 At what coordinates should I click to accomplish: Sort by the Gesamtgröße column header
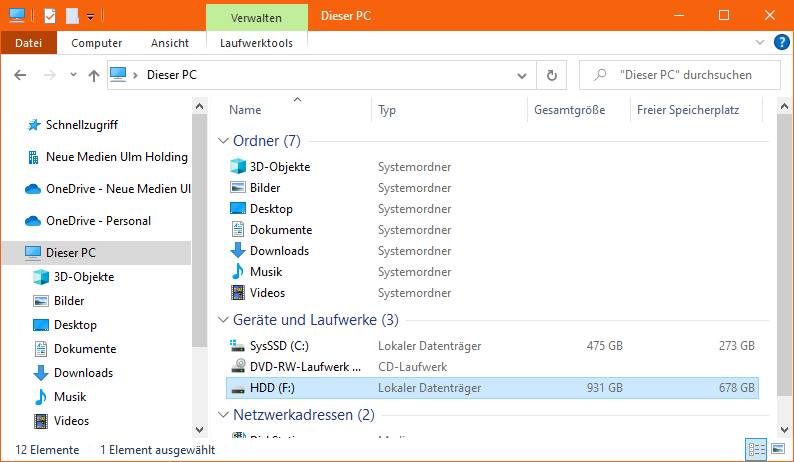pos(570,110)
